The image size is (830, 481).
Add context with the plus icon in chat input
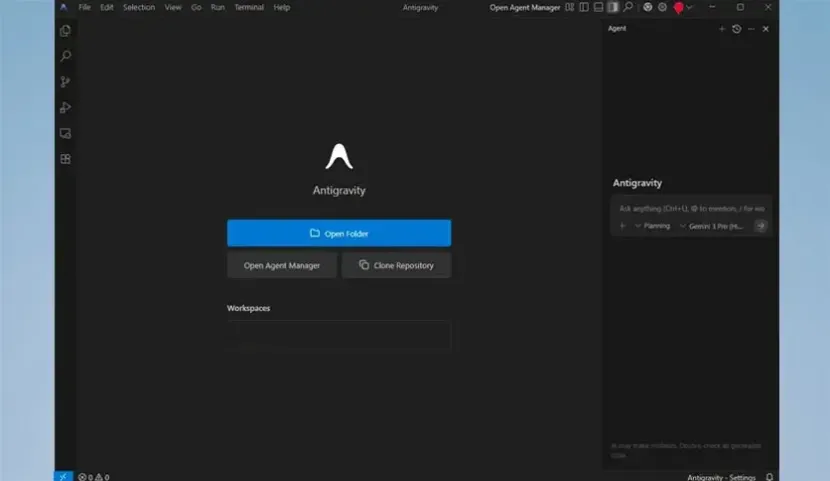click(622, 226)
